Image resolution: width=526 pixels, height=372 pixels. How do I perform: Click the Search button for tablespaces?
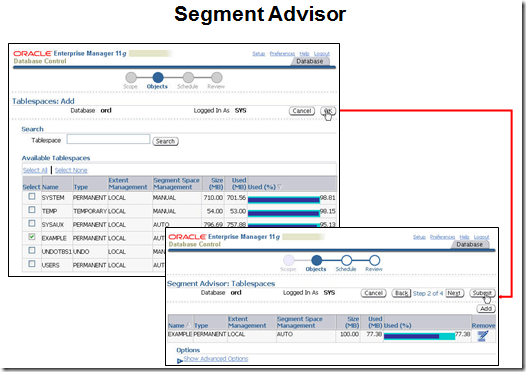tap(165, 141)
